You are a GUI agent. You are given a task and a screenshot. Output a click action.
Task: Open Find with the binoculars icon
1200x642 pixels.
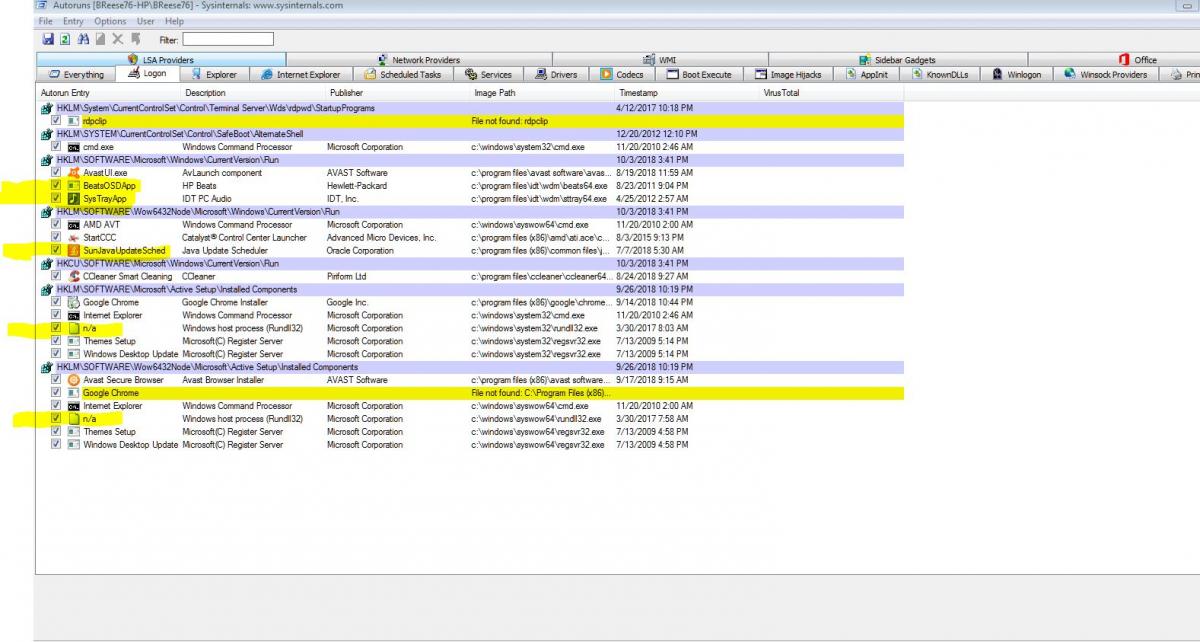83,39
